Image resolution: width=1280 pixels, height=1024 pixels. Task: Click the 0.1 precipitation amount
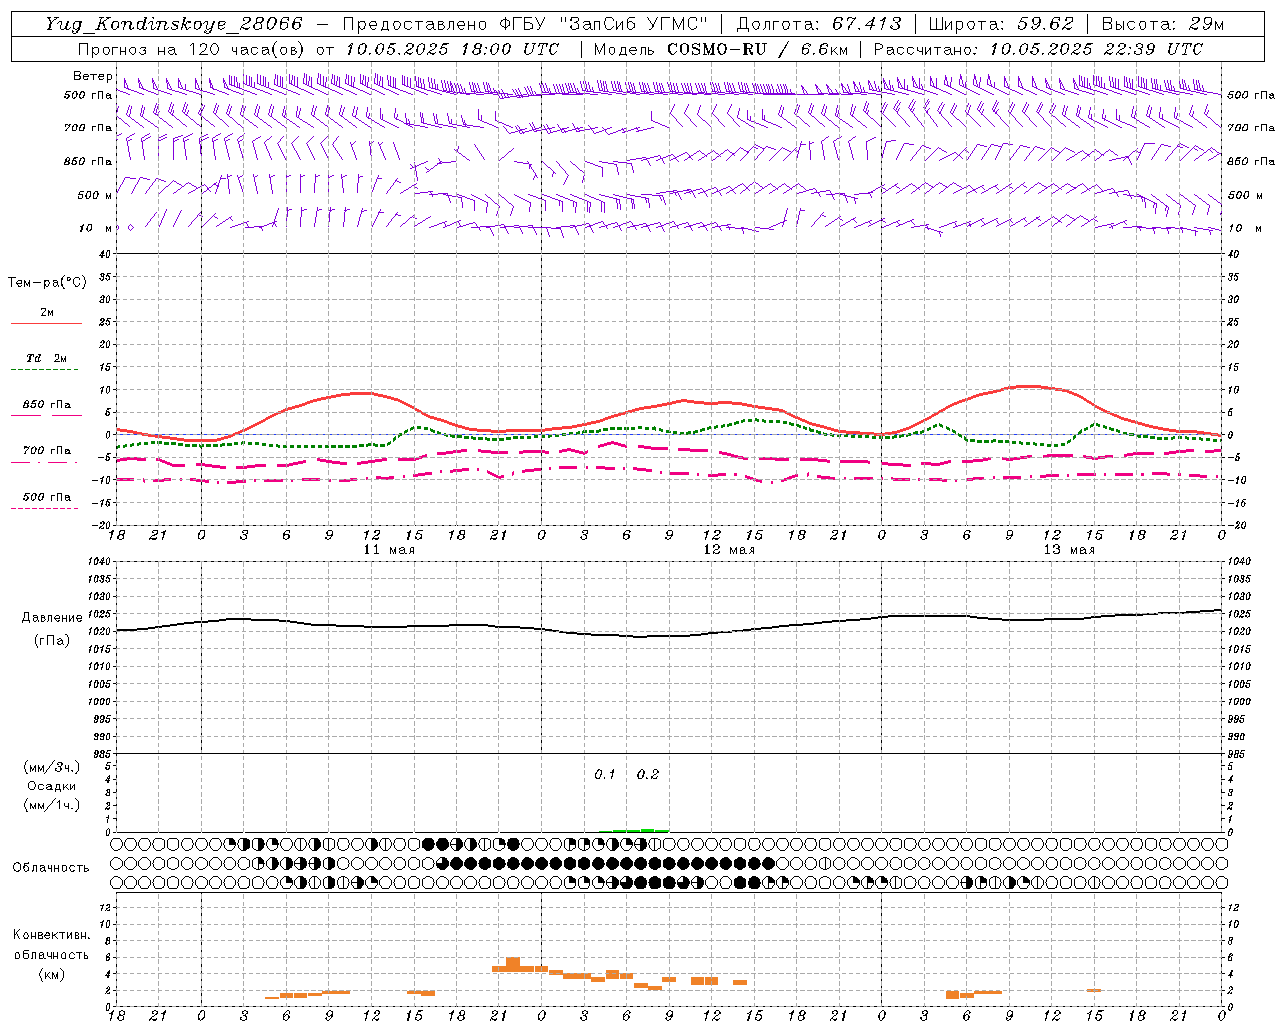[x=605, y=775]
